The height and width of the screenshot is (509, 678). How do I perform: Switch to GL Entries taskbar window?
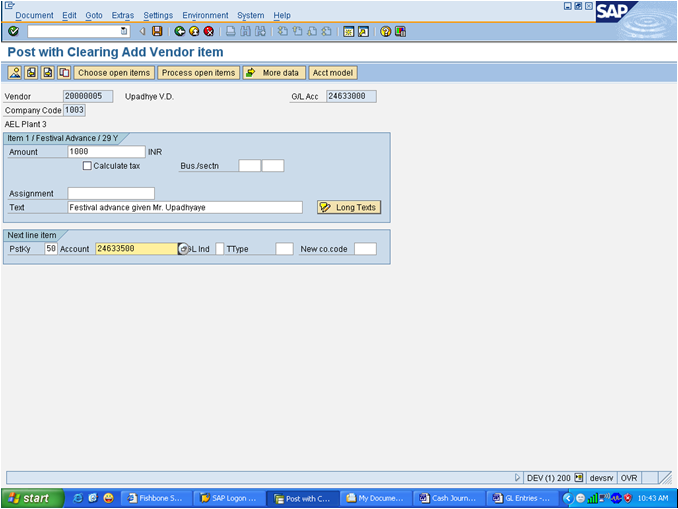click(x=522, y=498)
